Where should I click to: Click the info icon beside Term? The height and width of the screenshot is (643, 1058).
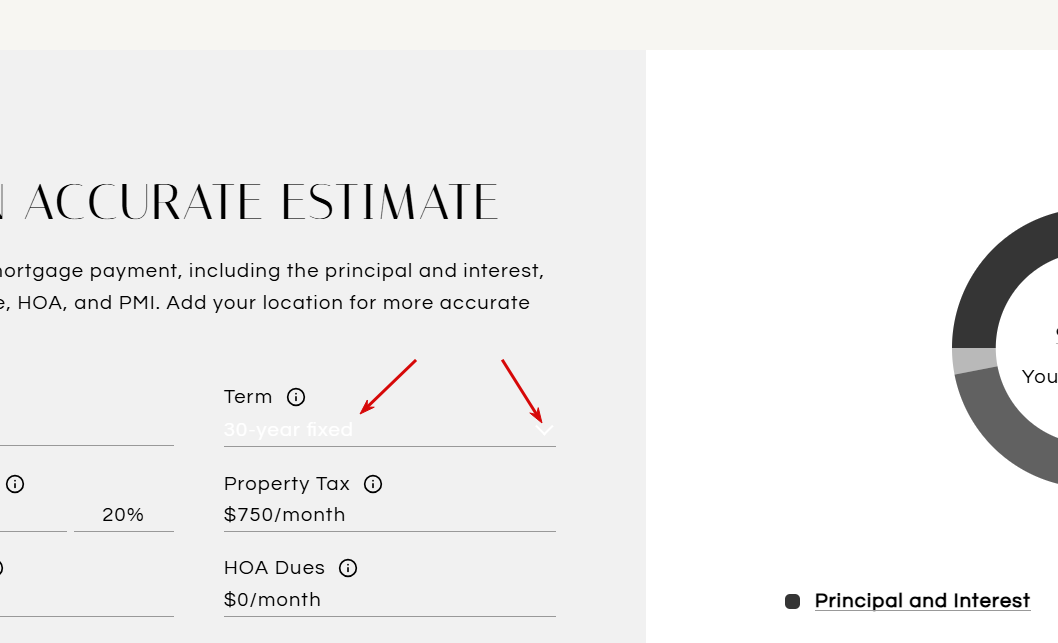(296, 397)
